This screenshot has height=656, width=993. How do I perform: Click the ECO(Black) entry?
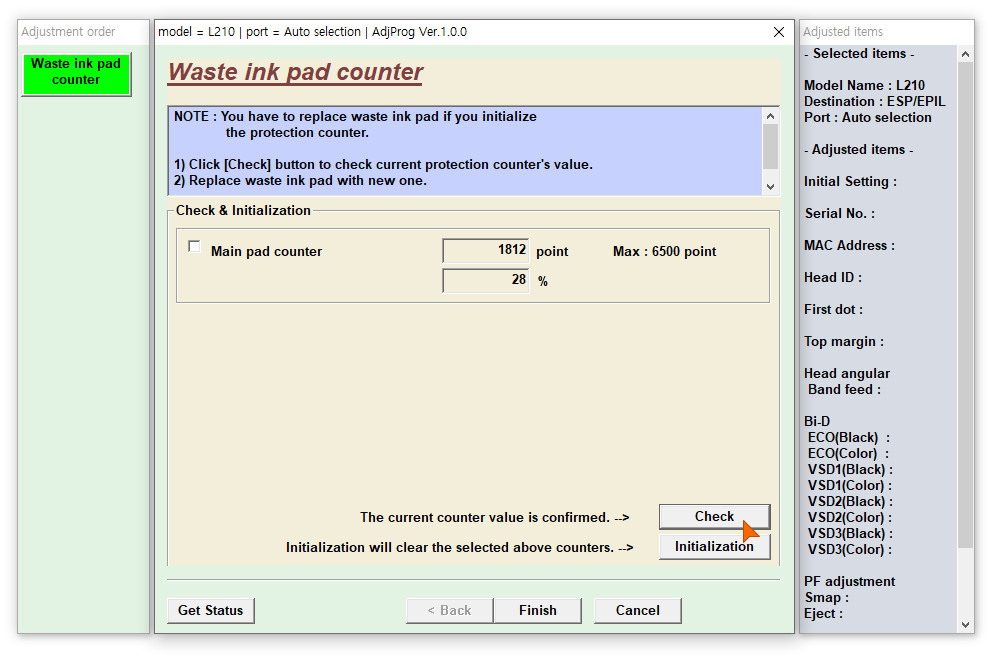pyautogui.click(x=849, y=438)
